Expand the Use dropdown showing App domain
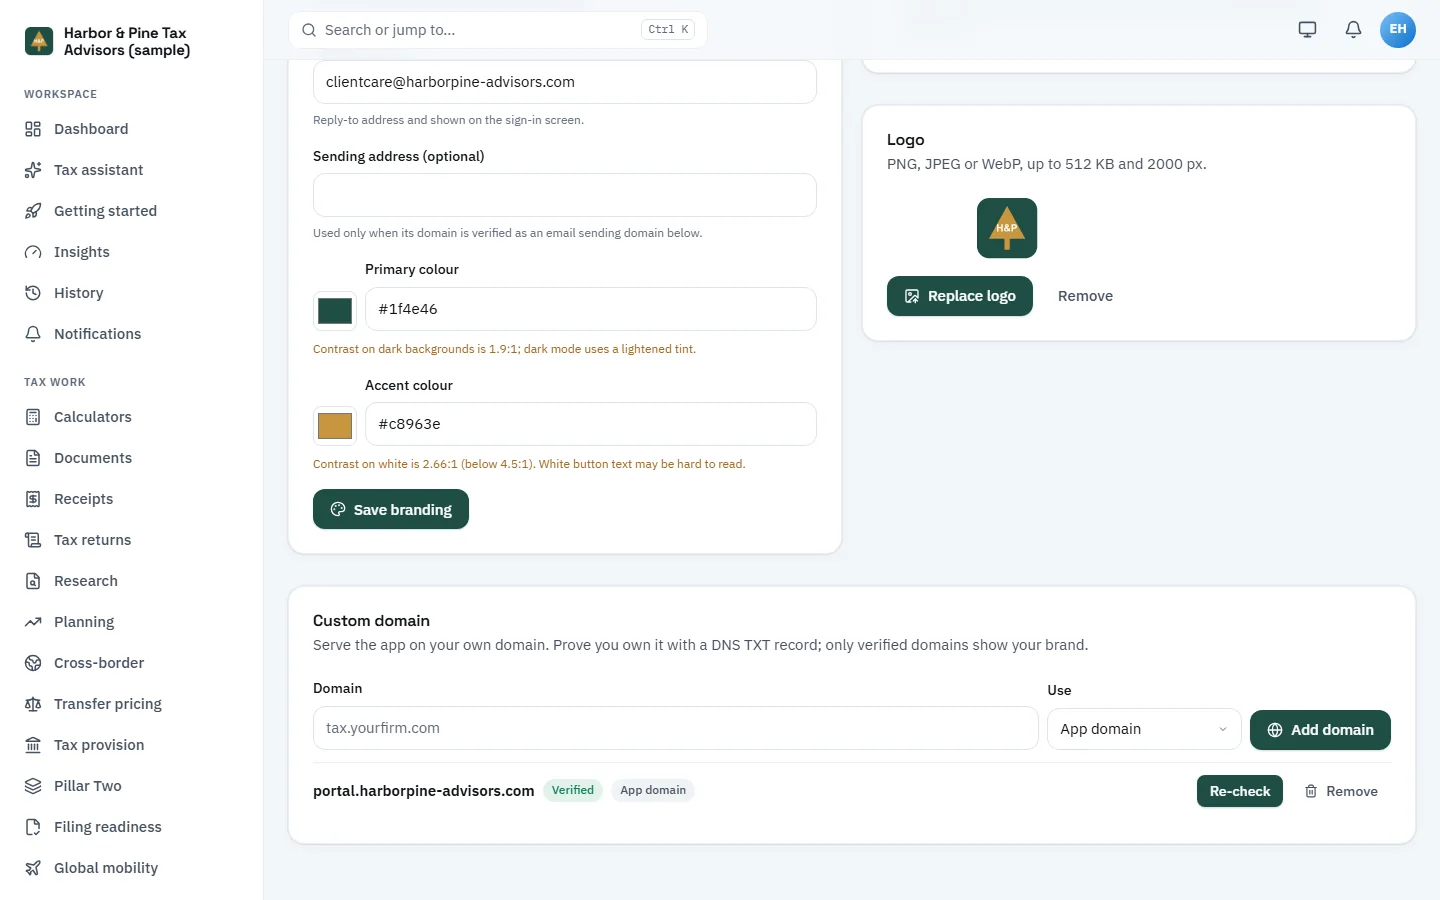The image size is (1440, 900). coord(1144,729)
